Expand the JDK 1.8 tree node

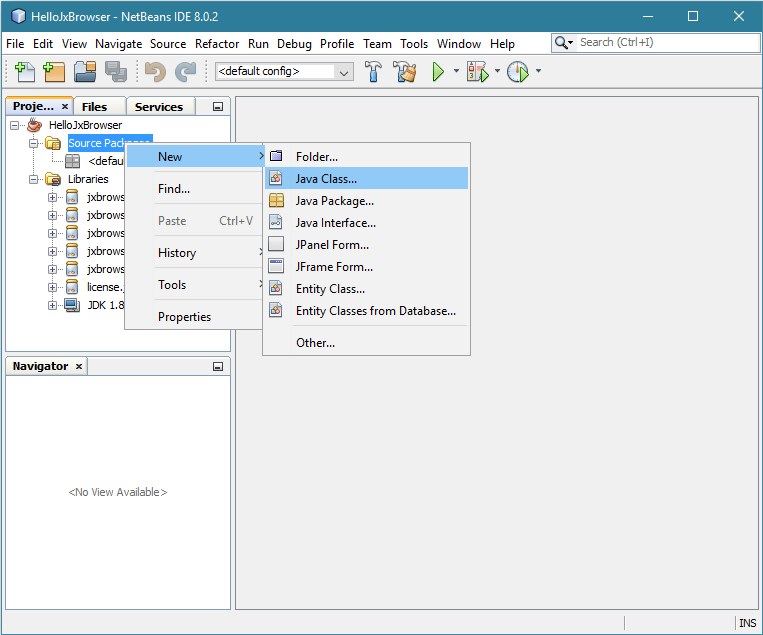click(52, 305)
